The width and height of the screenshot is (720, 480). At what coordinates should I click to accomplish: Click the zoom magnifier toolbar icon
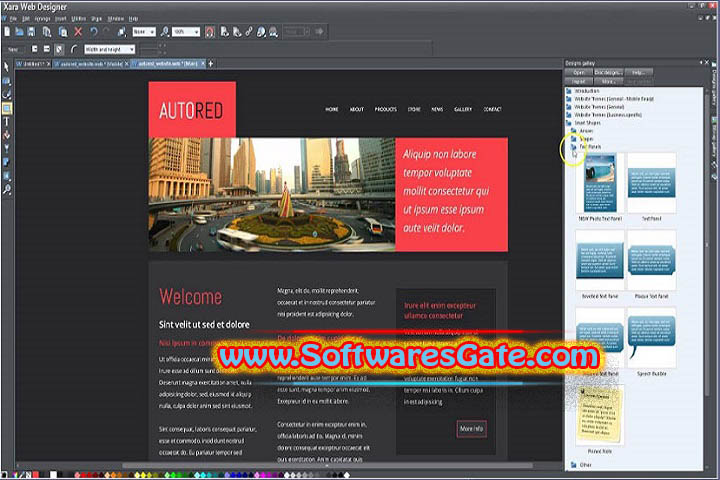tap(164, 32)
